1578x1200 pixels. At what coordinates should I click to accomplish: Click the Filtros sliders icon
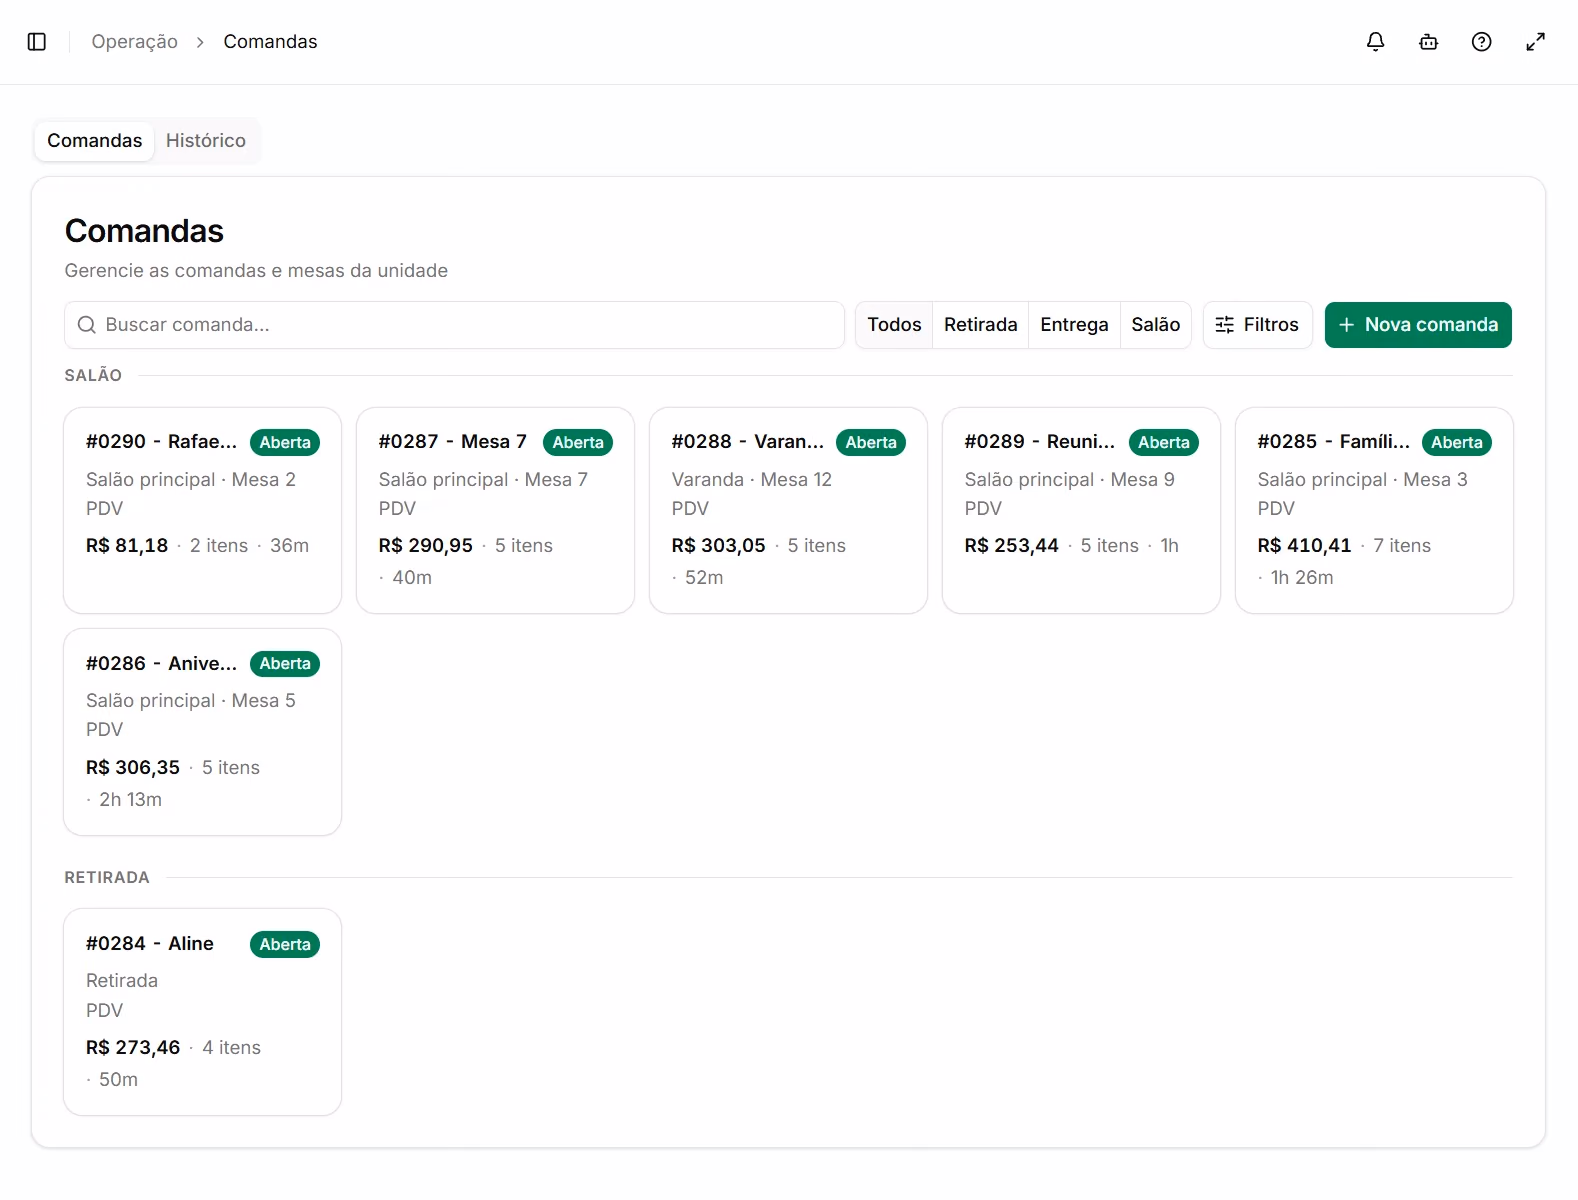pyautogui.click(x=1224, y=325)
